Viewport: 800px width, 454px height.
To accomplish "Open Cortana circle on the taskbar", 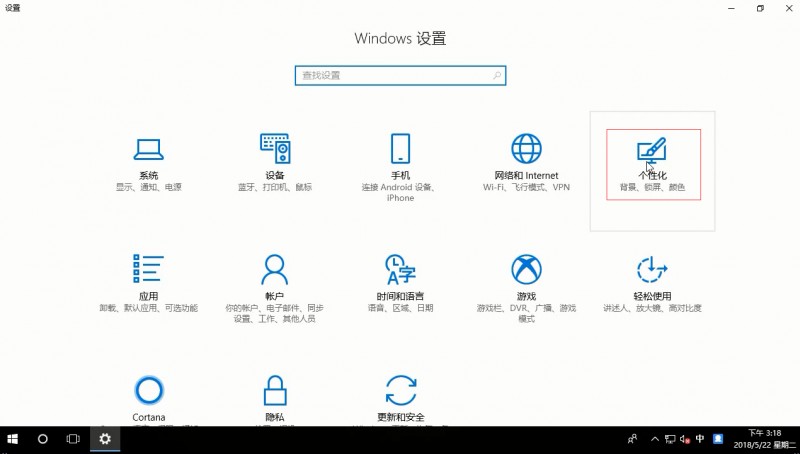I will point(43,439).
